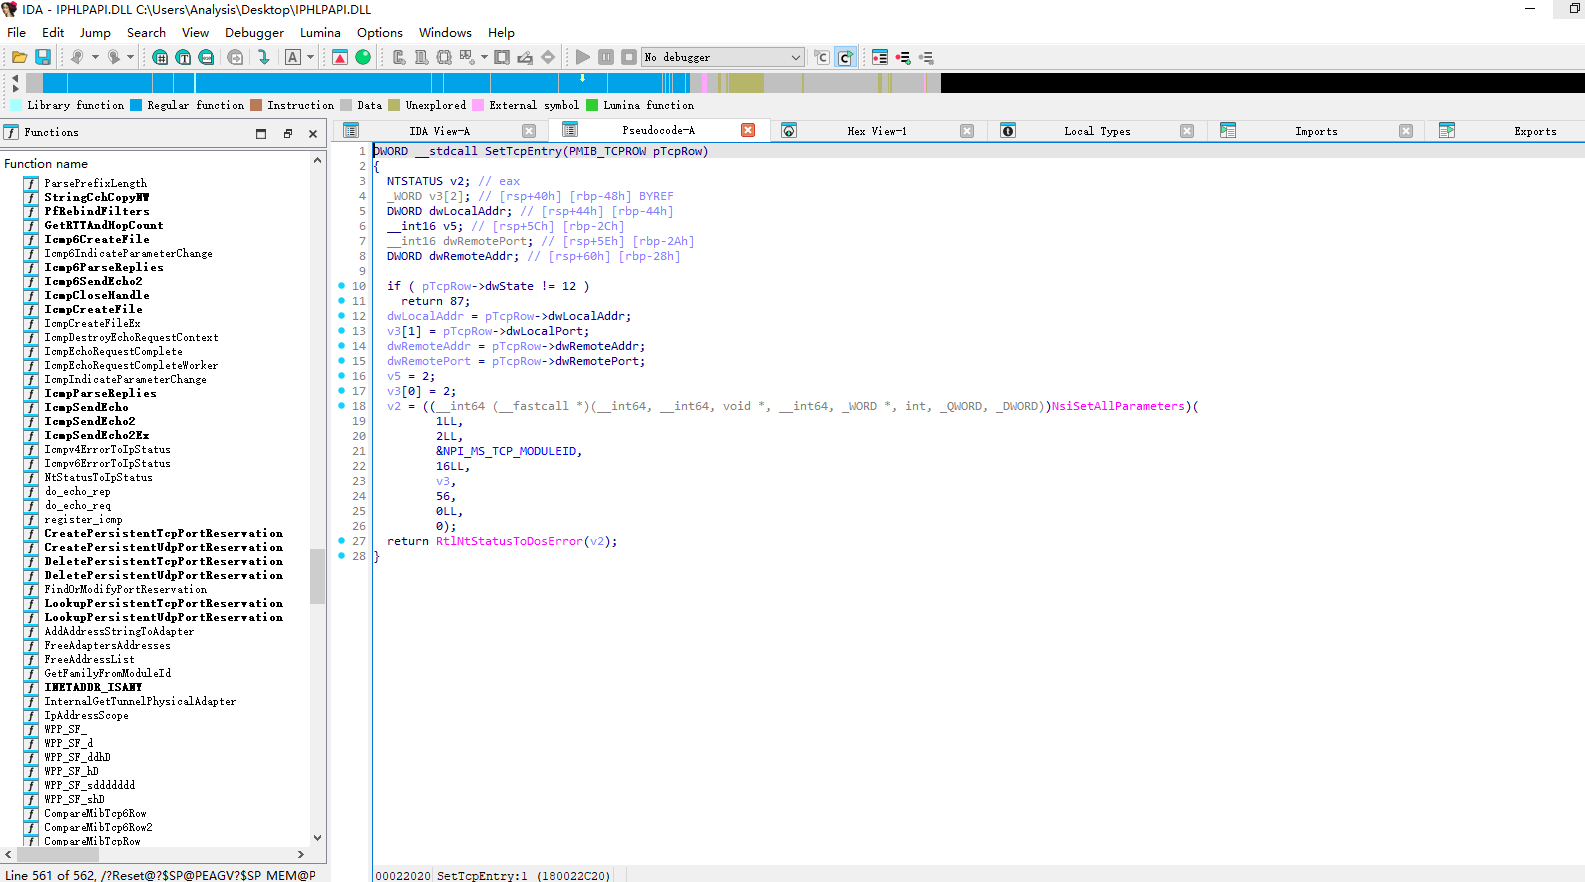Click the red triangle toolbar icon
The width and height of the screenshot is (1585, 882).
click(340, 57)
